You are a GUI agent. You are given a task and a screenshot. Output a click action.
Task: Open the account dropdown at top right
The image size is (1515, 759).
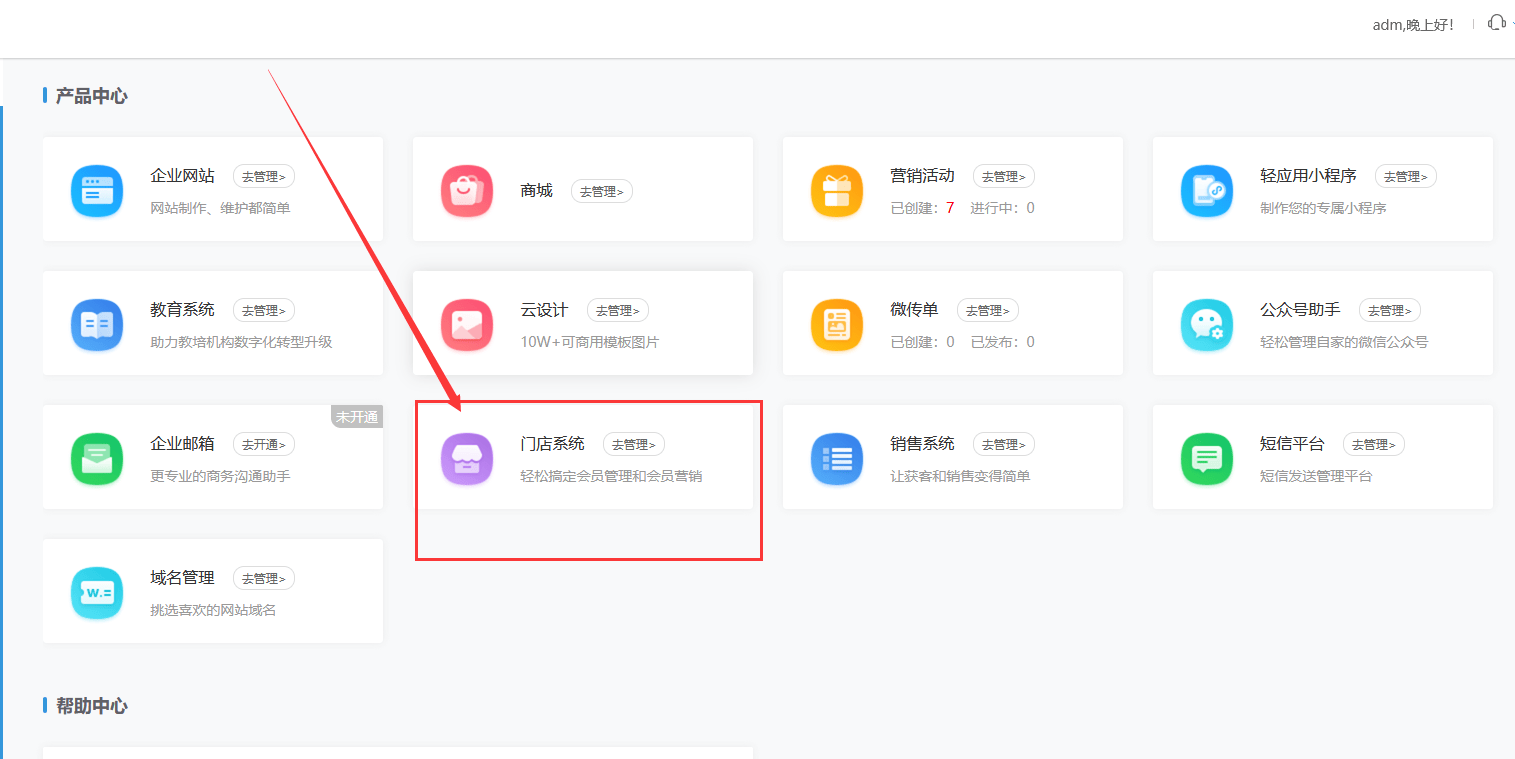[1413, 24]
